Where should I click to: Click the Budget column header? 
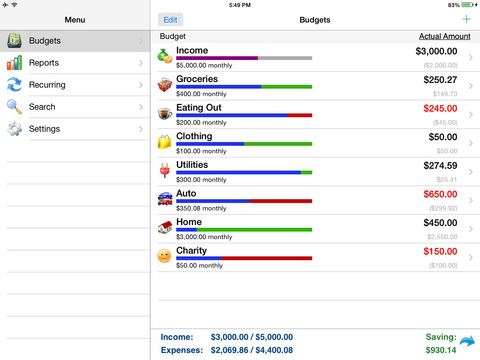tap(173, 36)
